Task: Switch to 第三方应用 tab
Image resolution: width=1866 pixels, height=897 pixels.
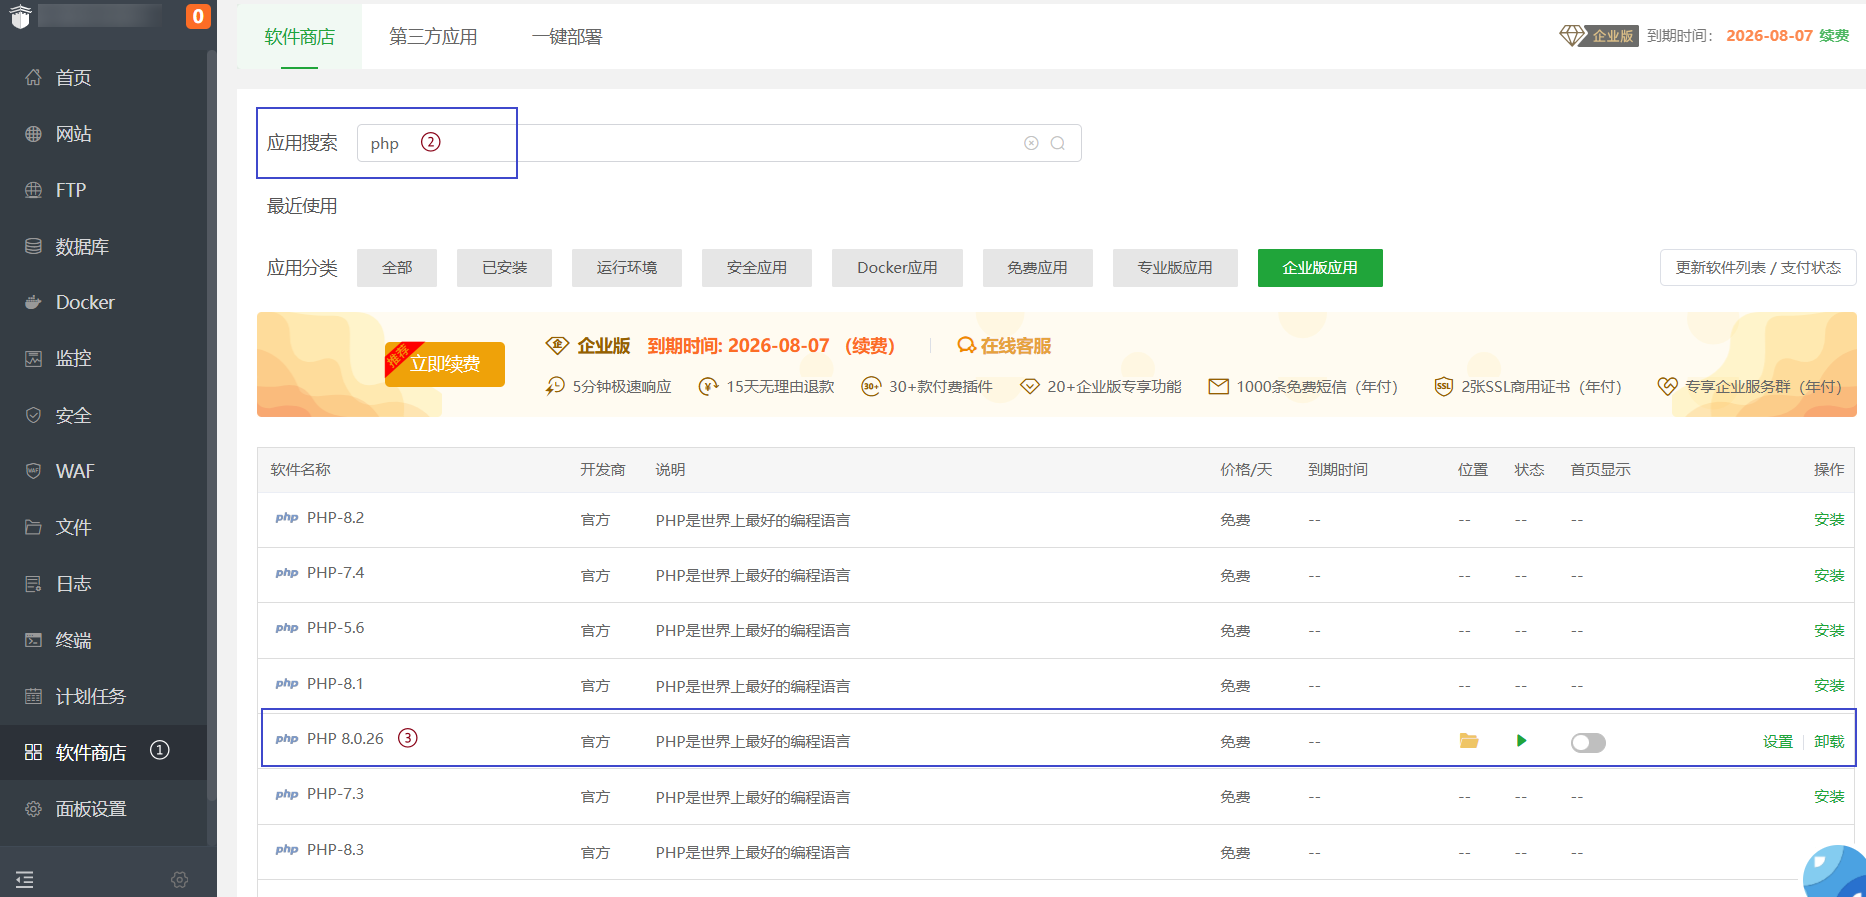Action: (x=433, y=37)
